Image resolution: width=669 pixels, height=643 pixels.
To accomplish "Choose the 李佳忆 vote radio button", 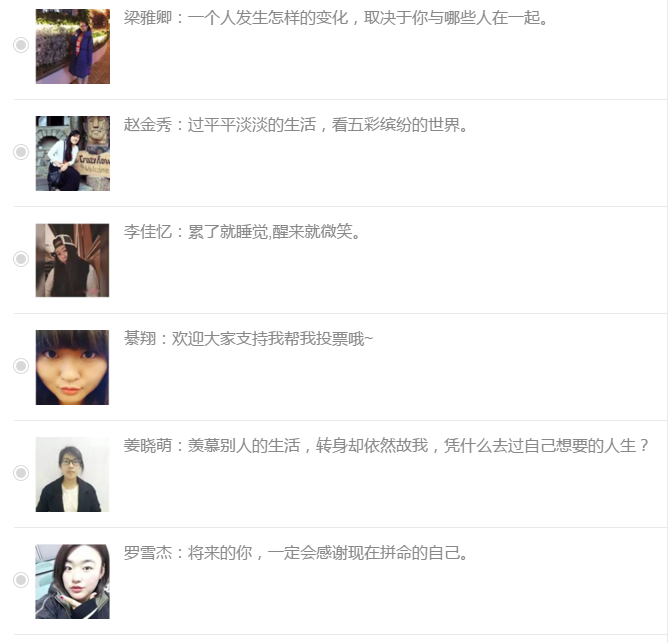I will [21, 259].
